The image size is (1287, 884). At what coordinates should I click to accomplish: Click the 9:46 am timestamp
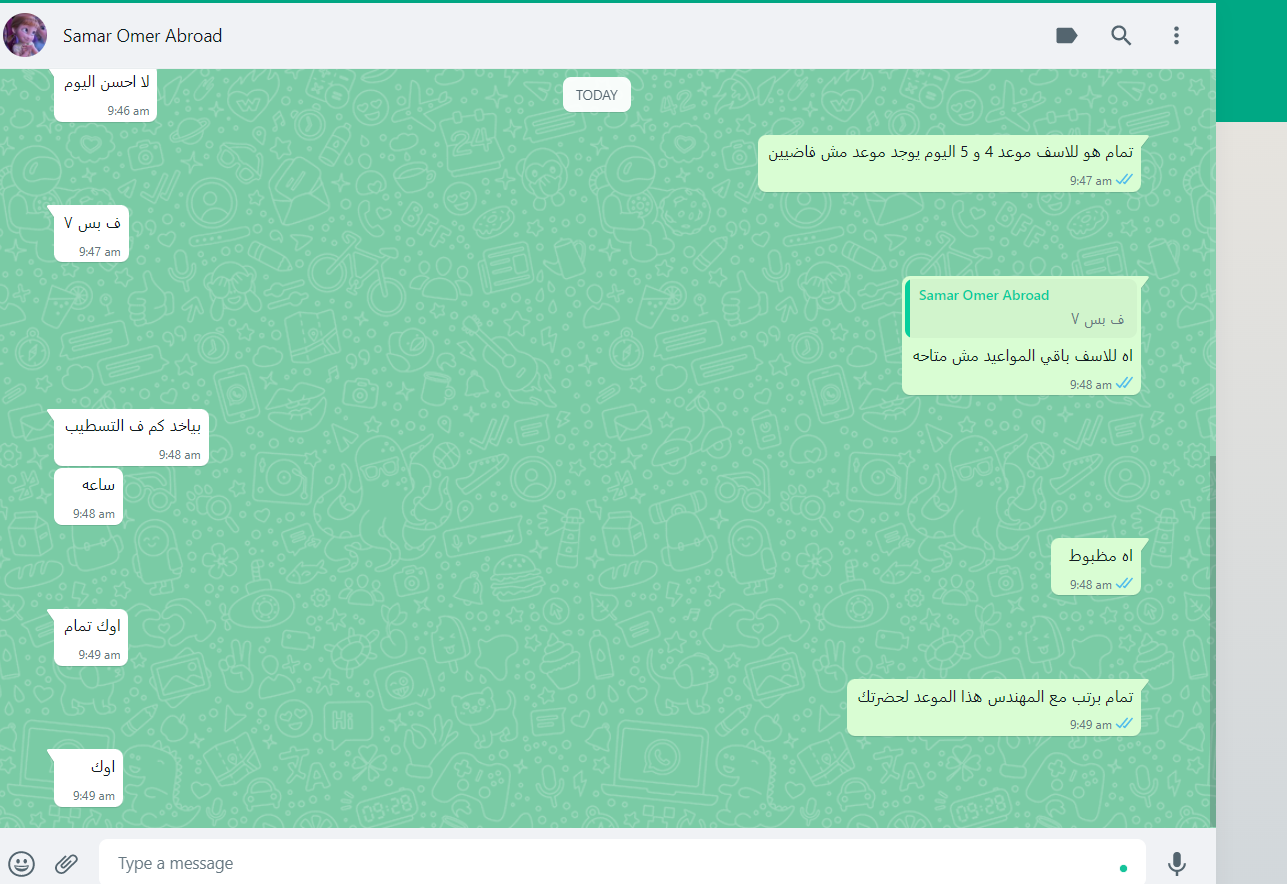[129, 111]
